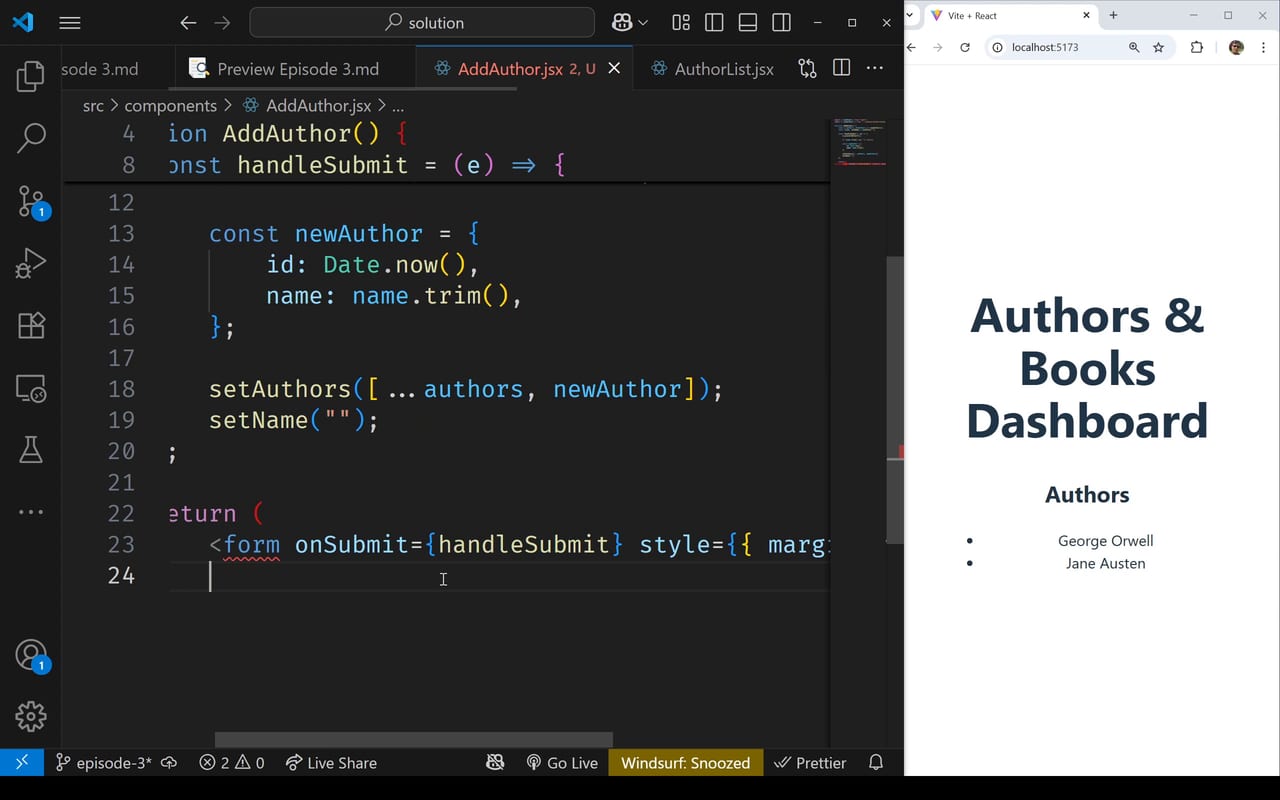Click the Copilot icon in the title bar
1280x800 pixels.
click(622, 22)
